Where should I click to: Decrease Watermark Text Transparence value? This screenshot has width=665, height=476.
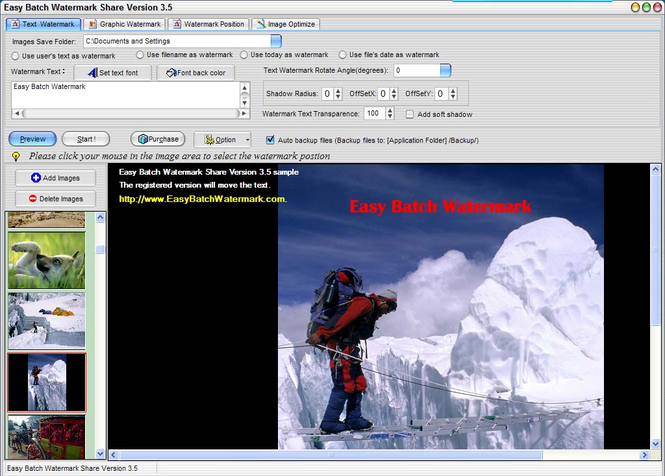(390, 116)
